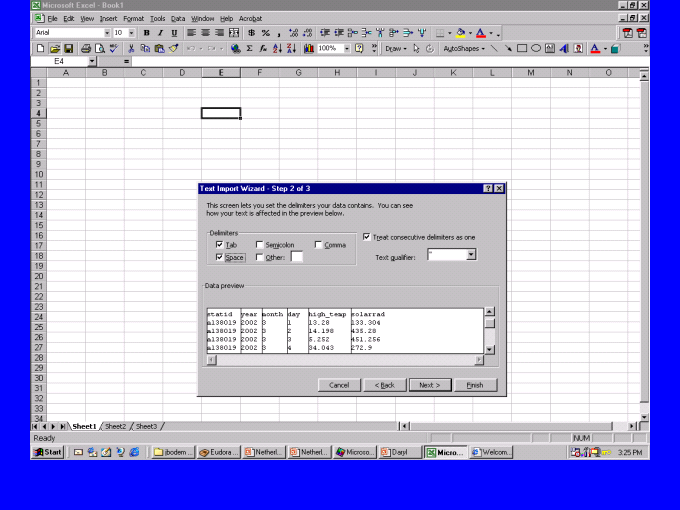Open the Fill Color dropdown arrow
This screenshot has height=510, width=680.
tap(471, 33)
